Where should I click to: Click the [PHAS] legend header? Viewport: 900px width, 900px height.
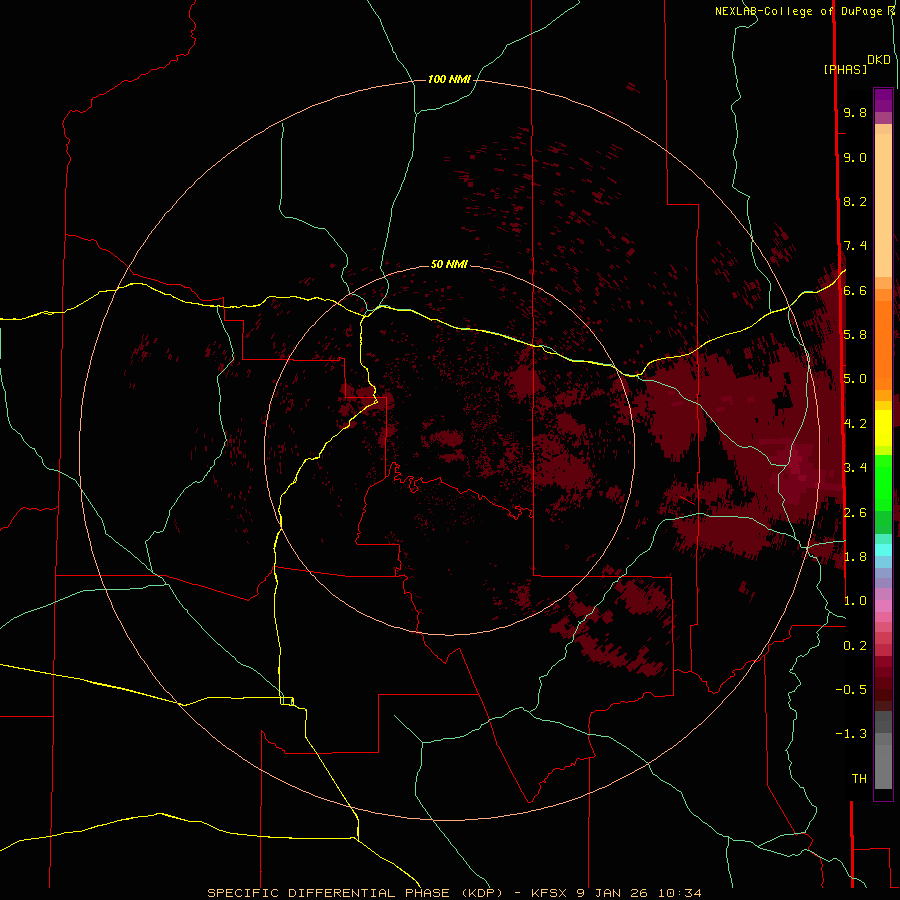[x=845, y=69]
